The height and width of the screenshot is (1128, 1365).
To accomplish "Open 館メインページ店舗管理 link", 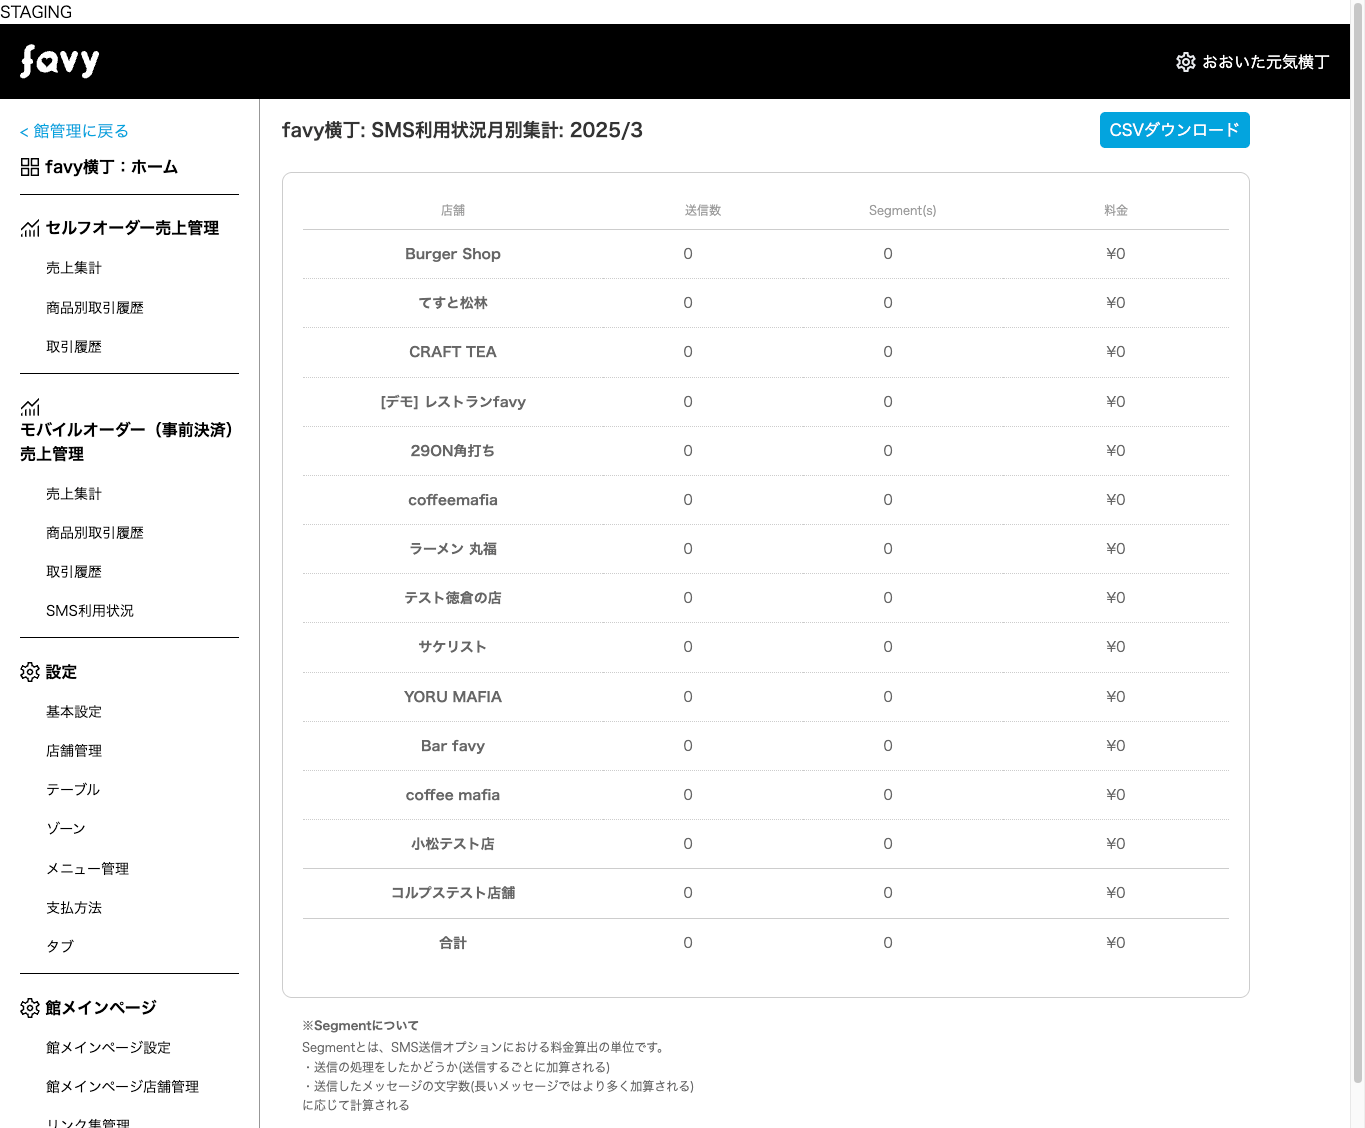I will [123, 1087].
